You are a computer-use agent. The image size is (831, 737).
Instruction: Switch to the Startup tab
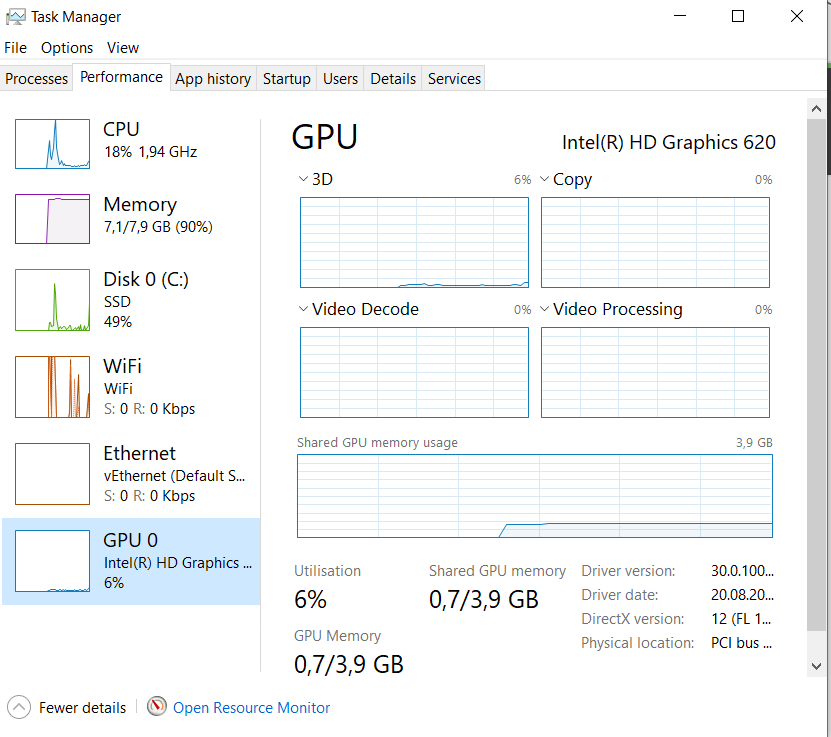(x=287, y=78)
